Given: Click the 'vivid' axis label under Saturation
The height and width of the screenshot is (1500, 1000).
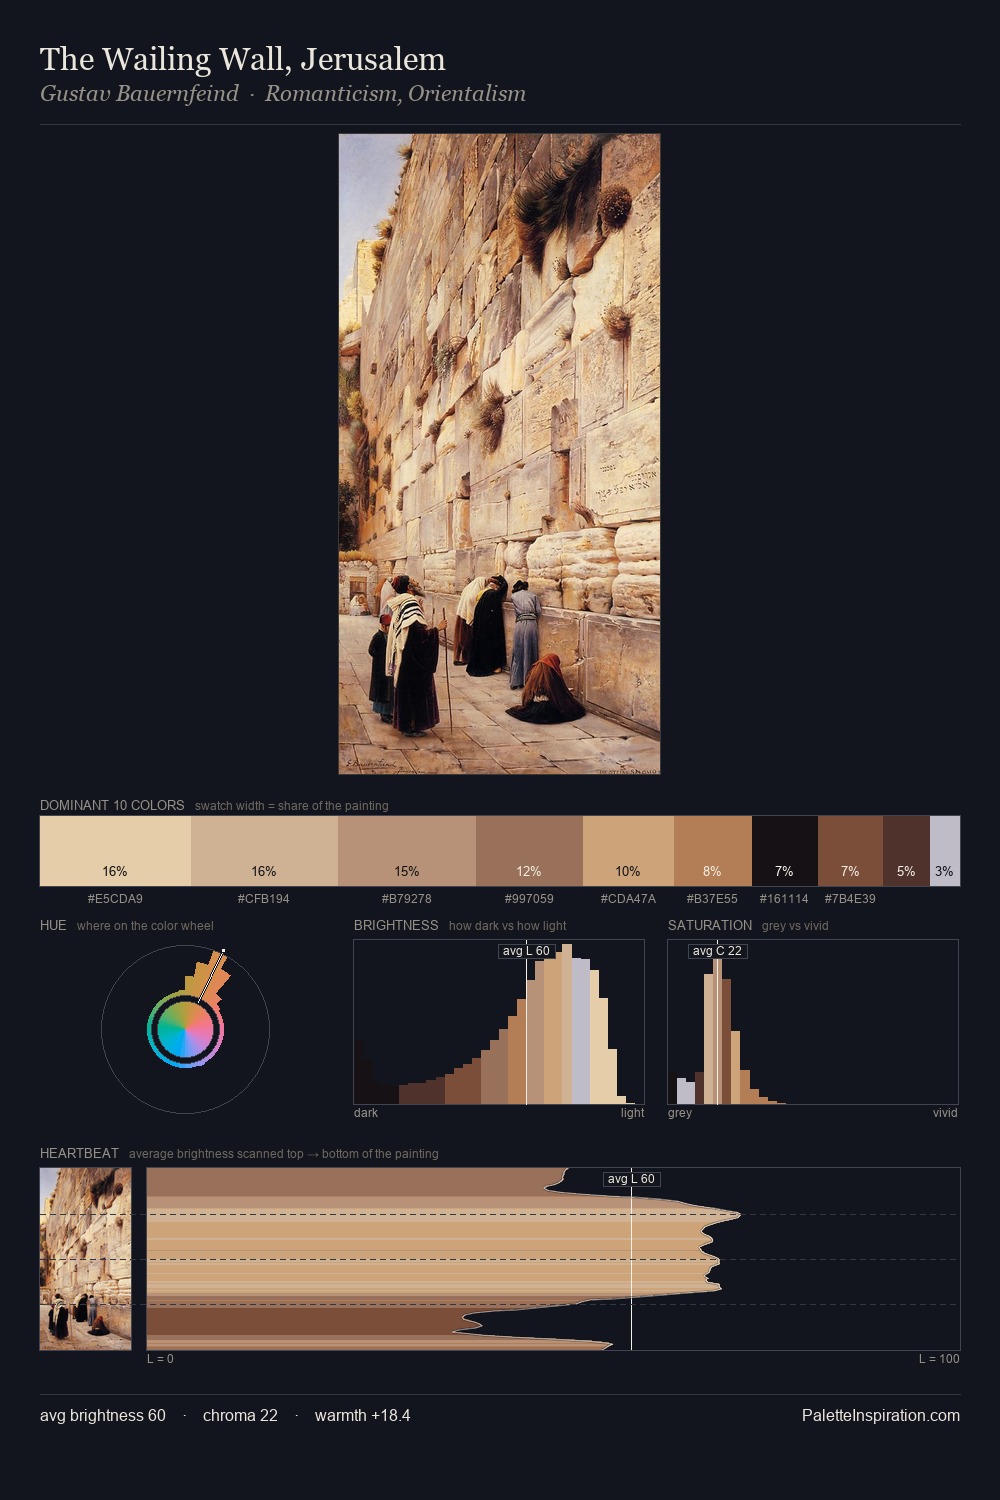Looking at the screenshot, I should tap(945, 1113).
